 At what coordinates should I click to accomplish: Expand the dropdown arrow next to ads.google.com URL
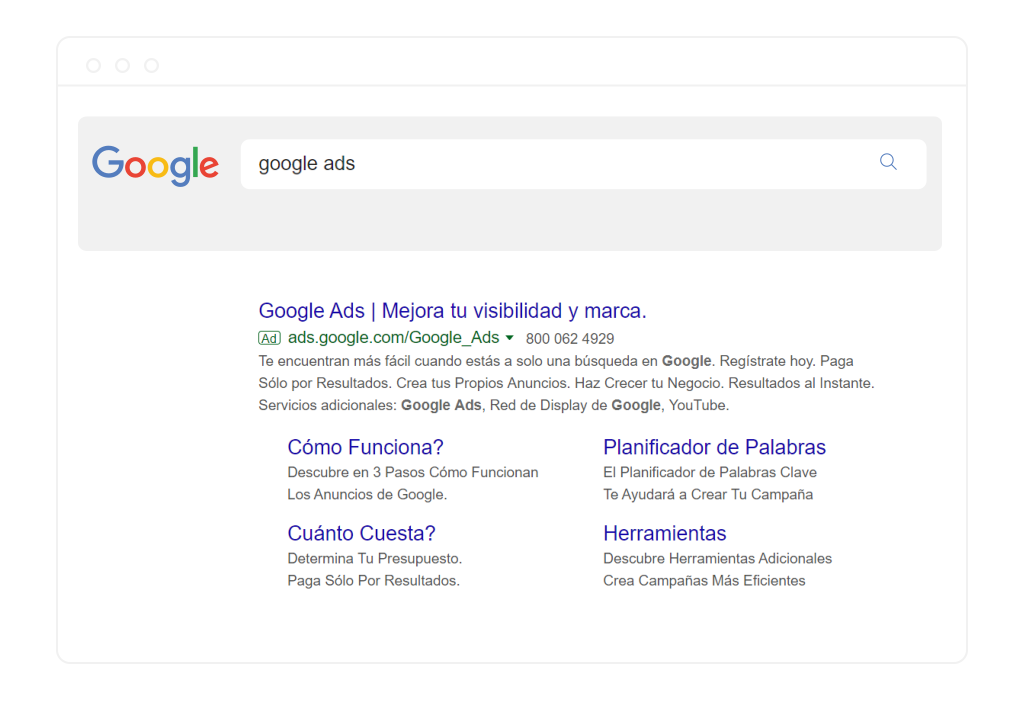coord(509,338)
